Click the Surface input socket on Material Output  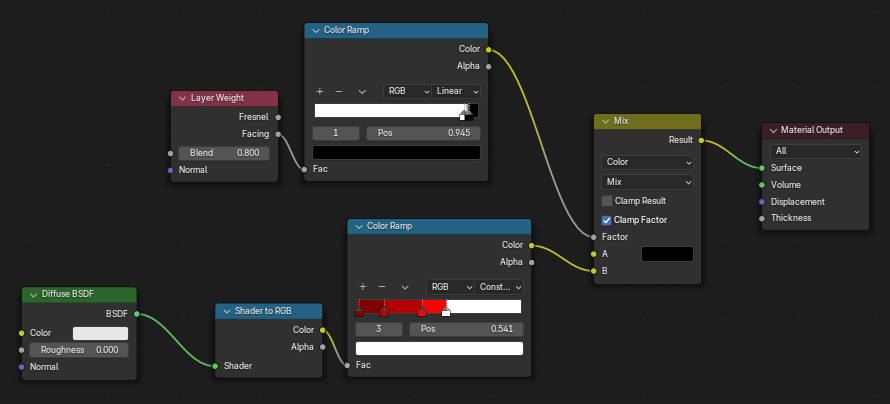click(x=762, y=168)
